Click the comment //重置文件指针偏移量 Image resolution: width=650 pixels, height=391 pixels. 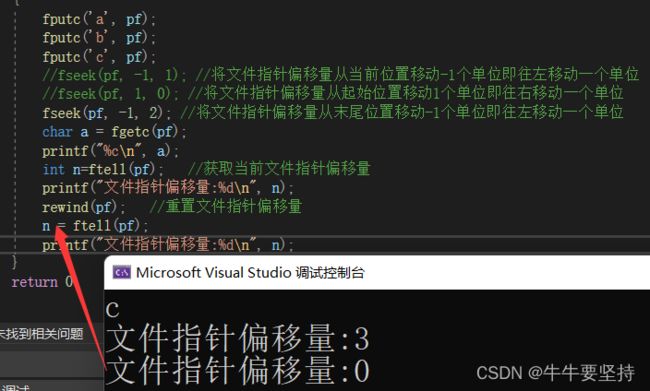[225, 206]
